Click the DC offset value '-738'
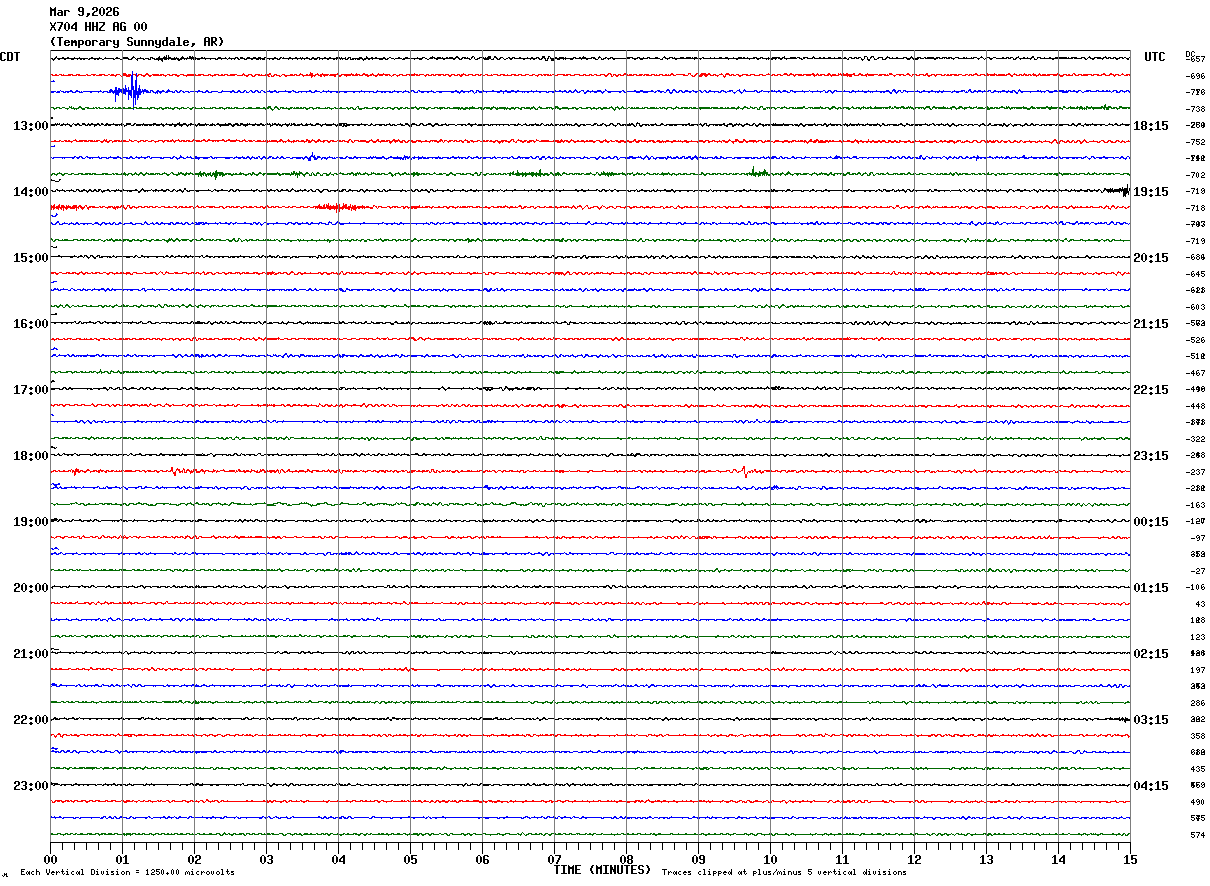Image resolution: width=1210 pixels, height=886 pixels. [1195, 108]
